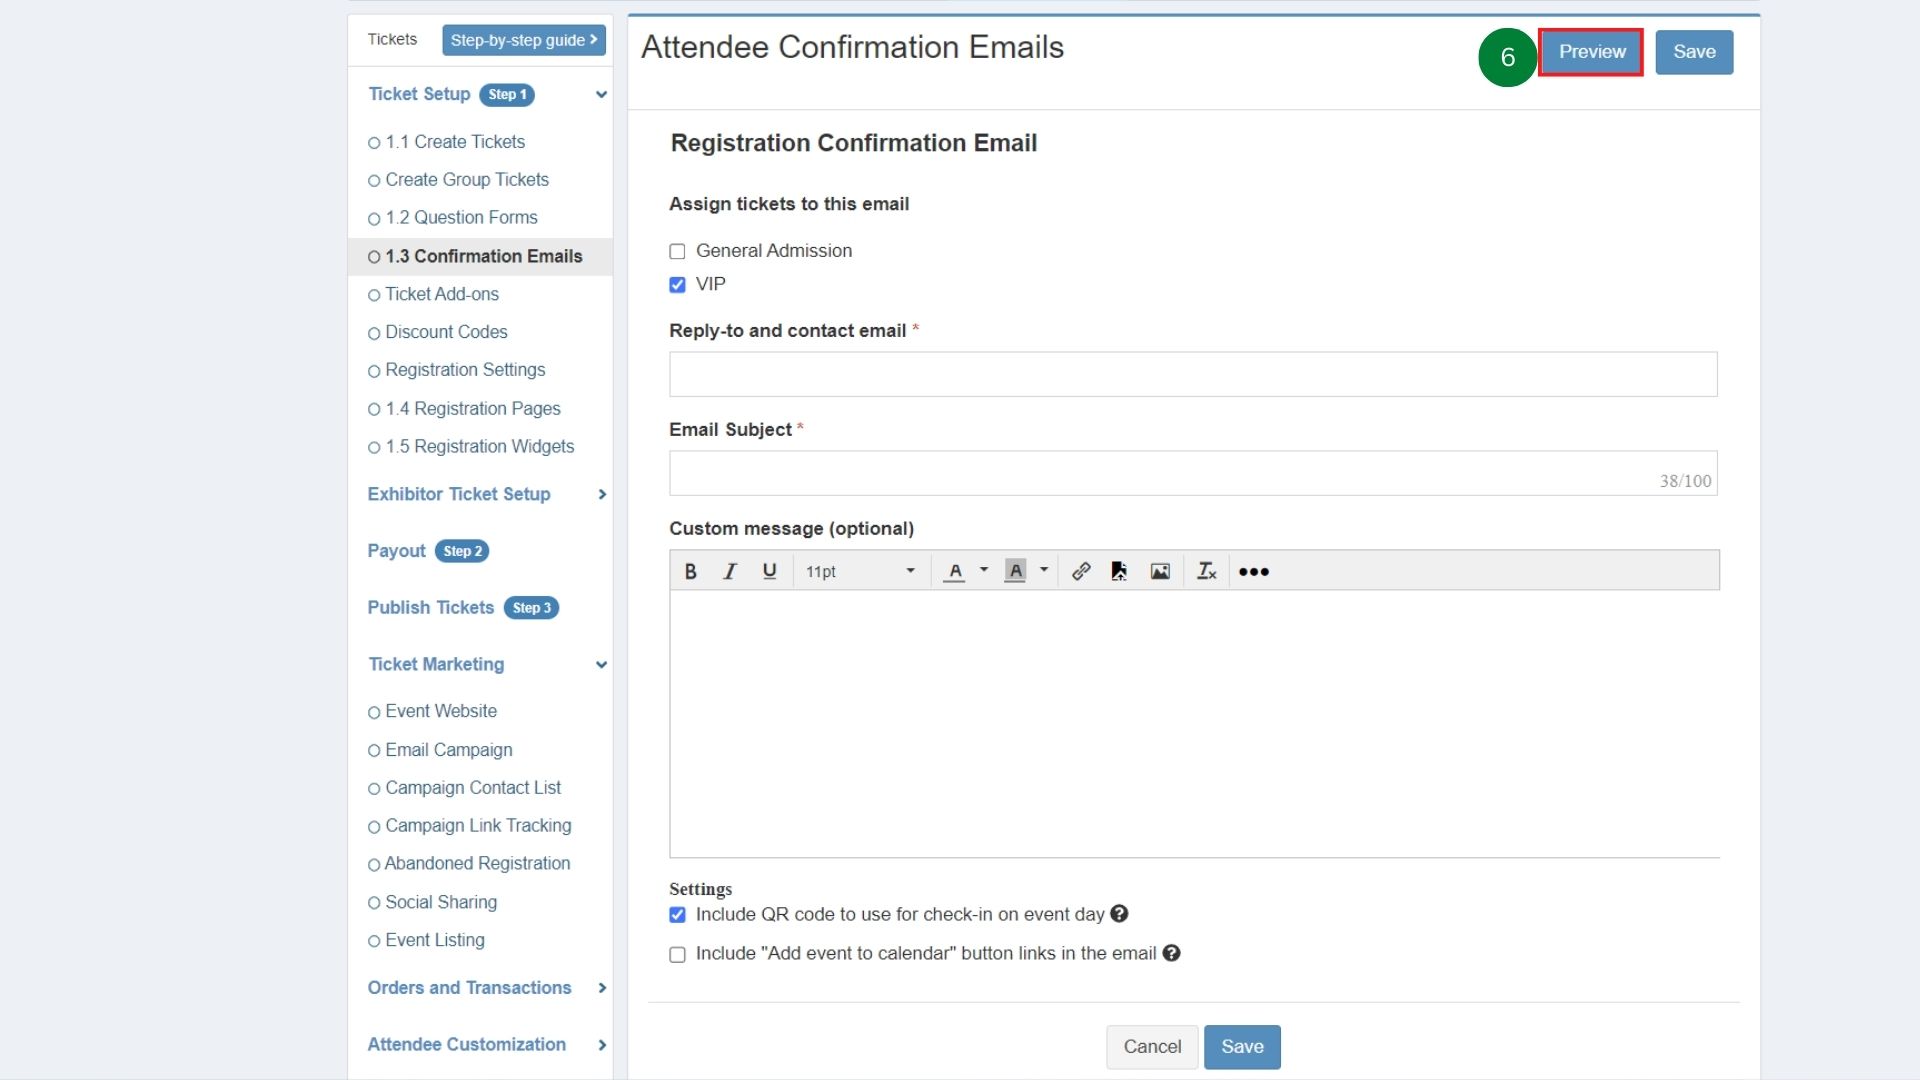1920x1080 pixels.
Task: Insert a hyperlink into the custom message
Action: click(1081, 571)
